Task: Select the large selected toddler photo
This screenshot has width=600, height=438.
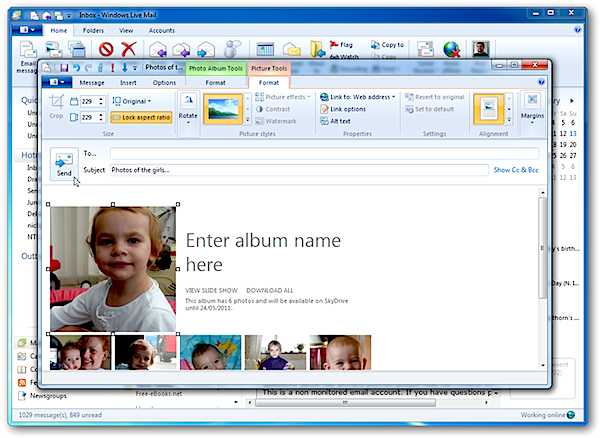Action: click(113, 269)
